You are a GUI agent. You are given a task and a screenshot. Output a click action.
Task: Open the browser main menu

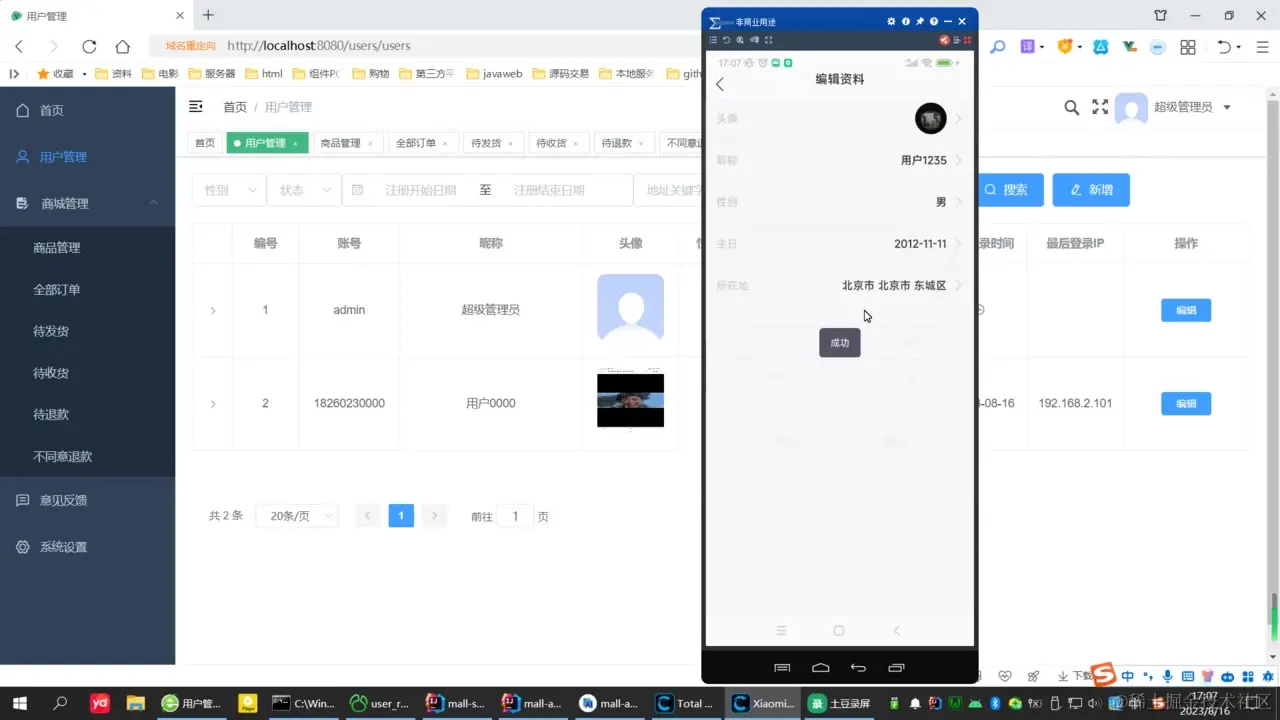pos(1264,47)
